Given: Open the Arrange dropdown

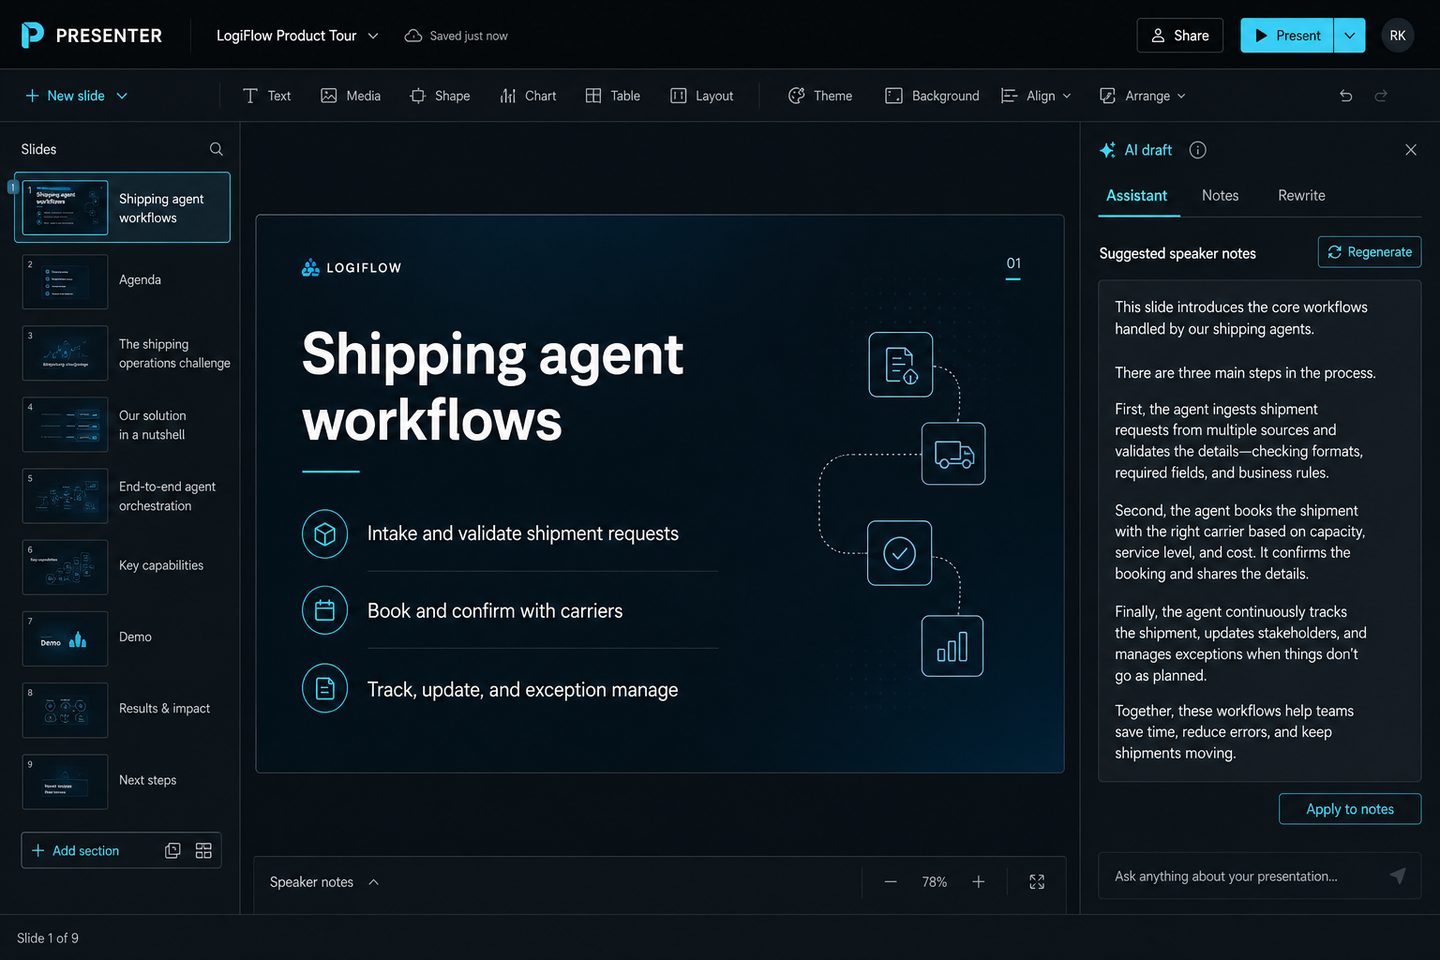Looking at the screenshot, I should 1143,96.
